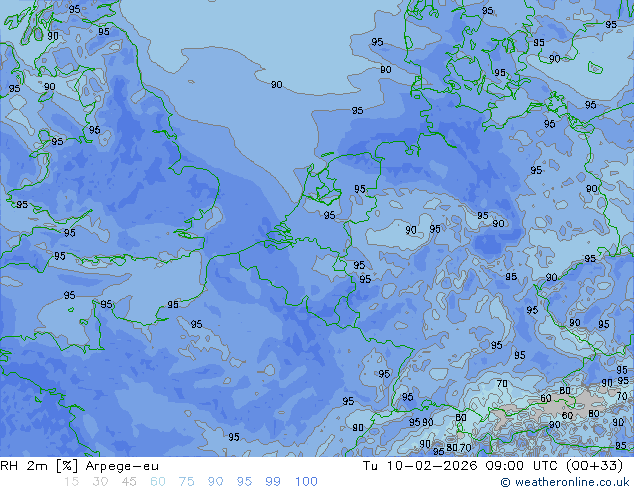Select the 30 value in the color legend
This screenshot has width=634, height=490.
[x=100, y=482]
